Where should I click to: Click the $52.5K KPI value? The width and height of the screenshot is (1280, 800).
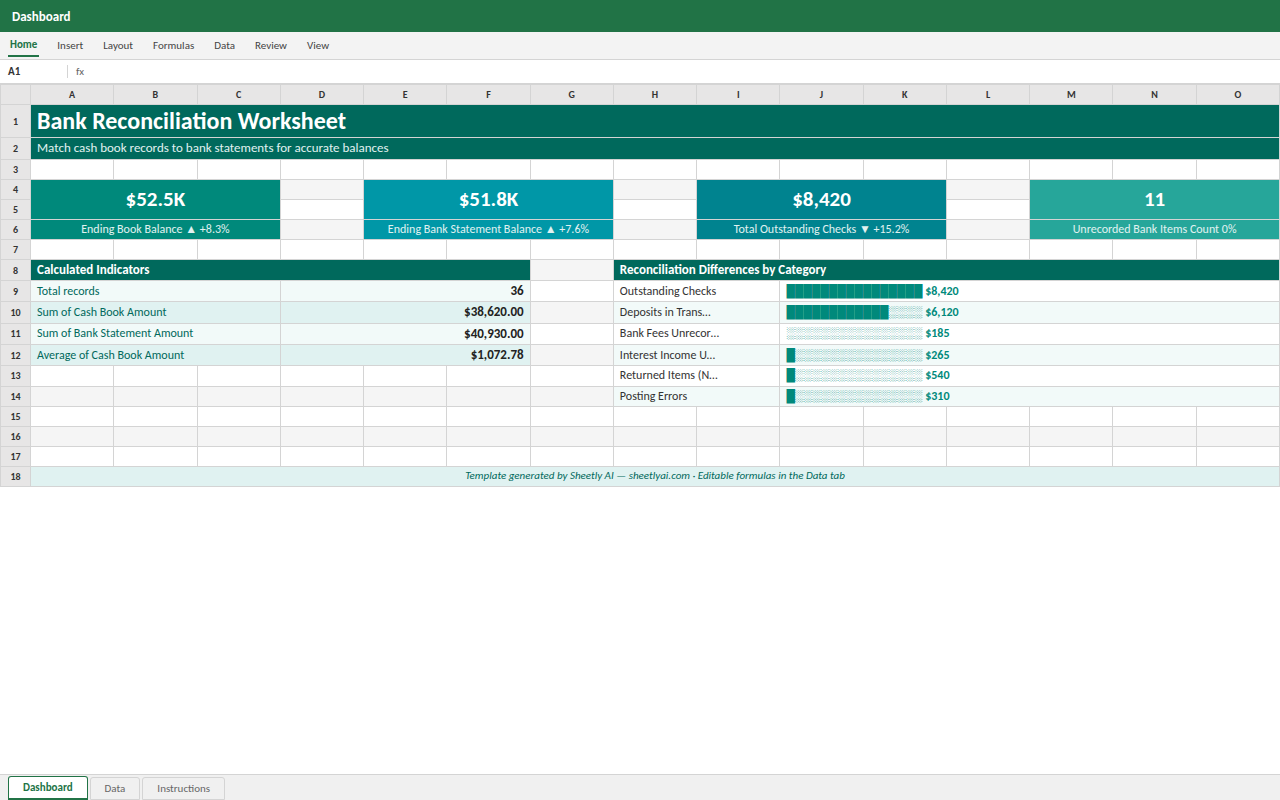[155, 200]
